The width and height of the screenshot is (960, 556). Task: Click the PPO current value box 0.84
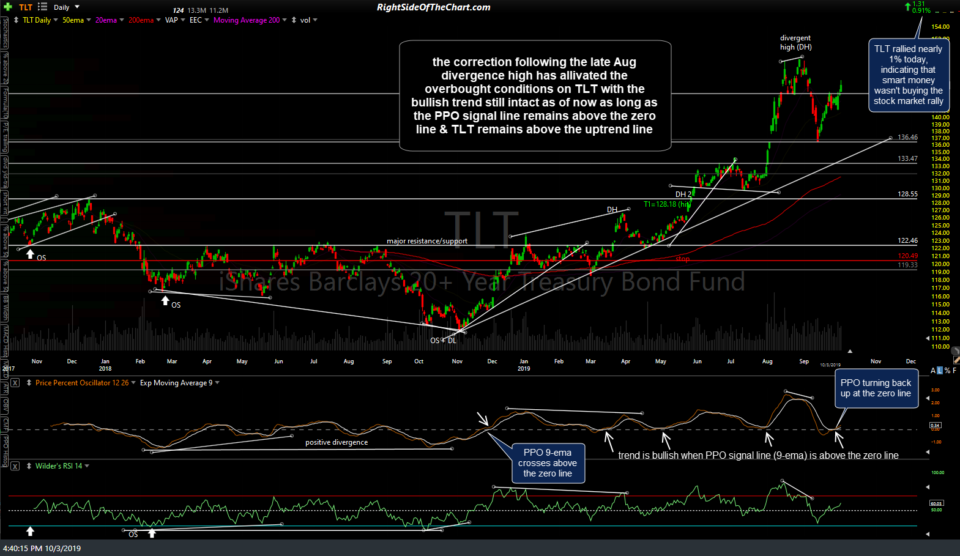[936, 425]
